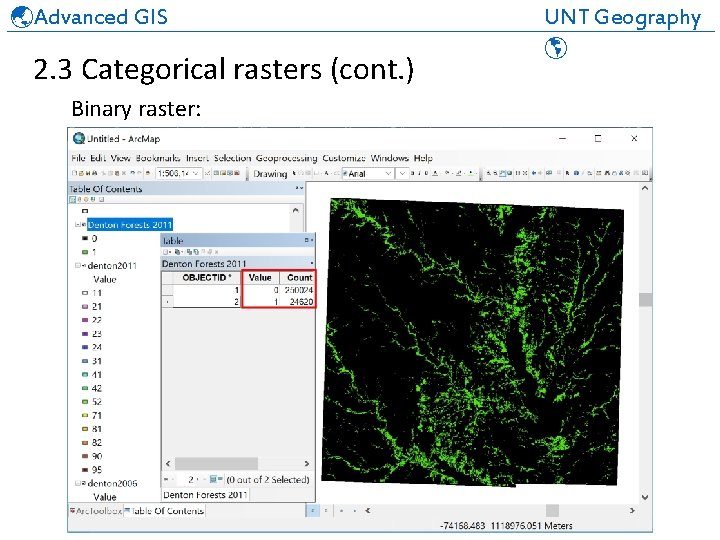Screen dimensions: 720x540
Task: Collapse the denton2006 layer tree
Action: click(77, 483)
